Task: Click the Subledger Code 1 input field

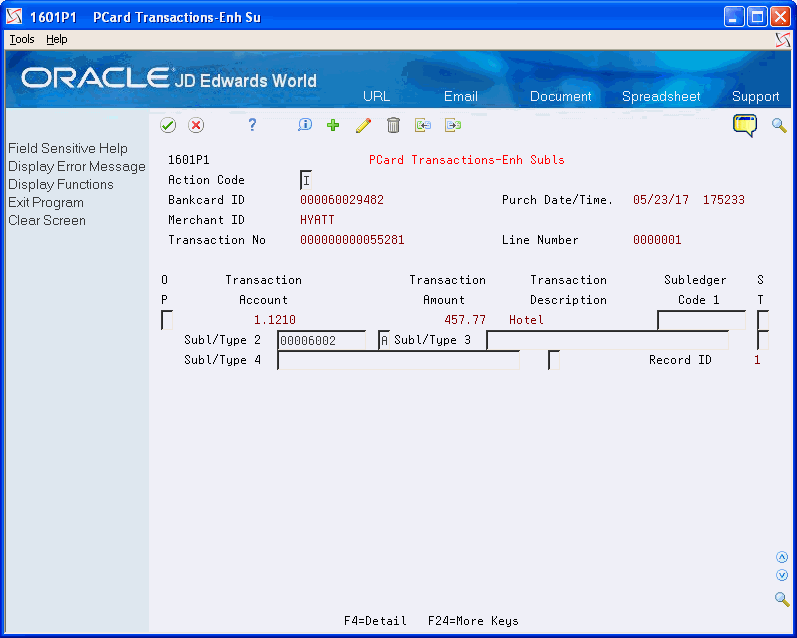Action: click(x=701, y=320)
